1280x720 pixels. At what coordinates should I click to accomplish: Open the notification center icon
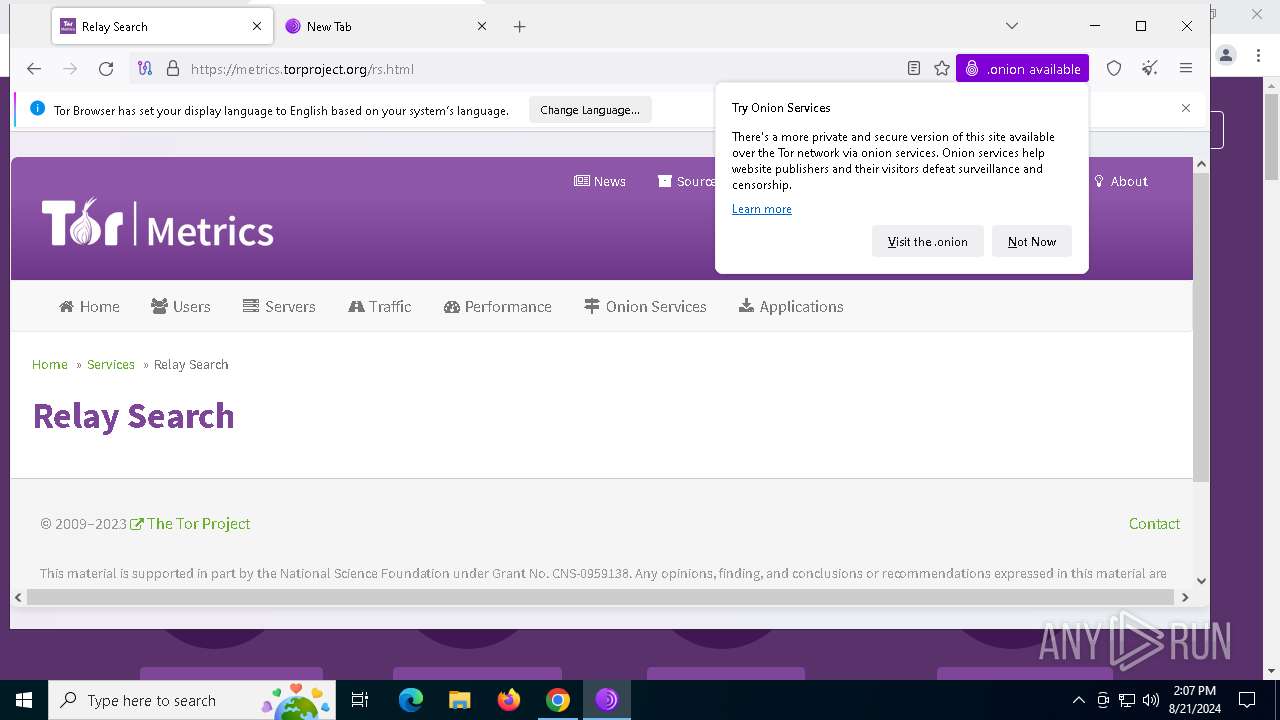[1247, 700]
